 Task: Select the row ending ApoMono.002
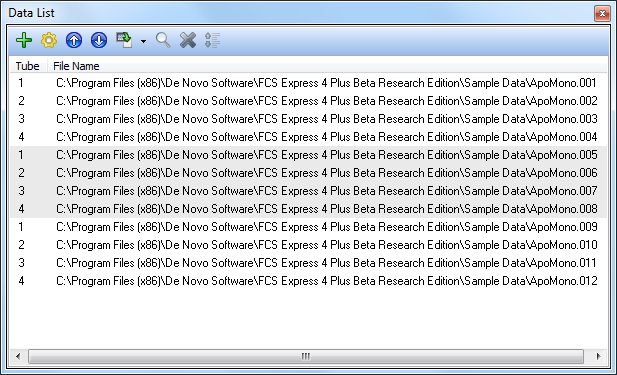308,101
